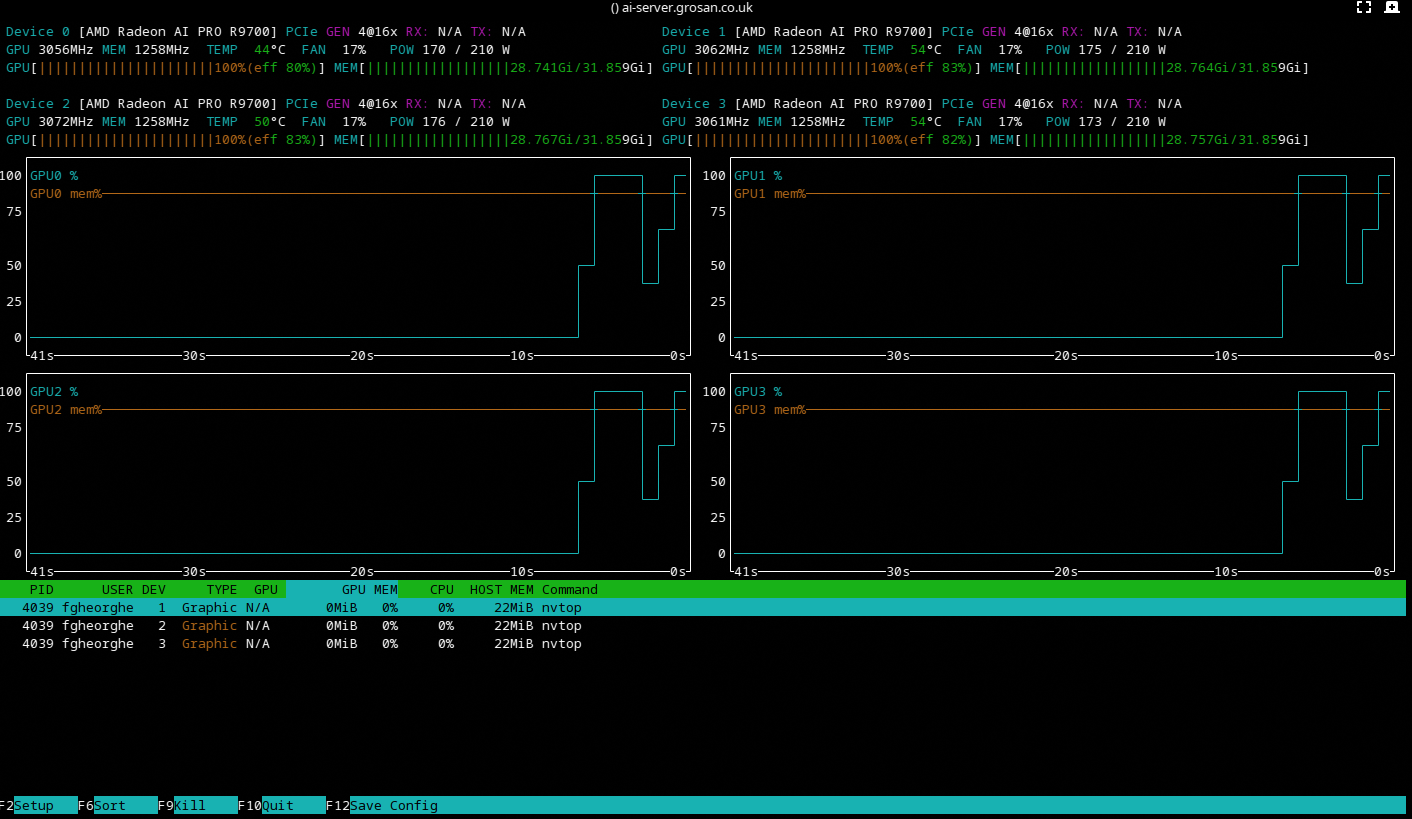Toggle fullscreen with the corner-brackets icon

pos(1363,7)
